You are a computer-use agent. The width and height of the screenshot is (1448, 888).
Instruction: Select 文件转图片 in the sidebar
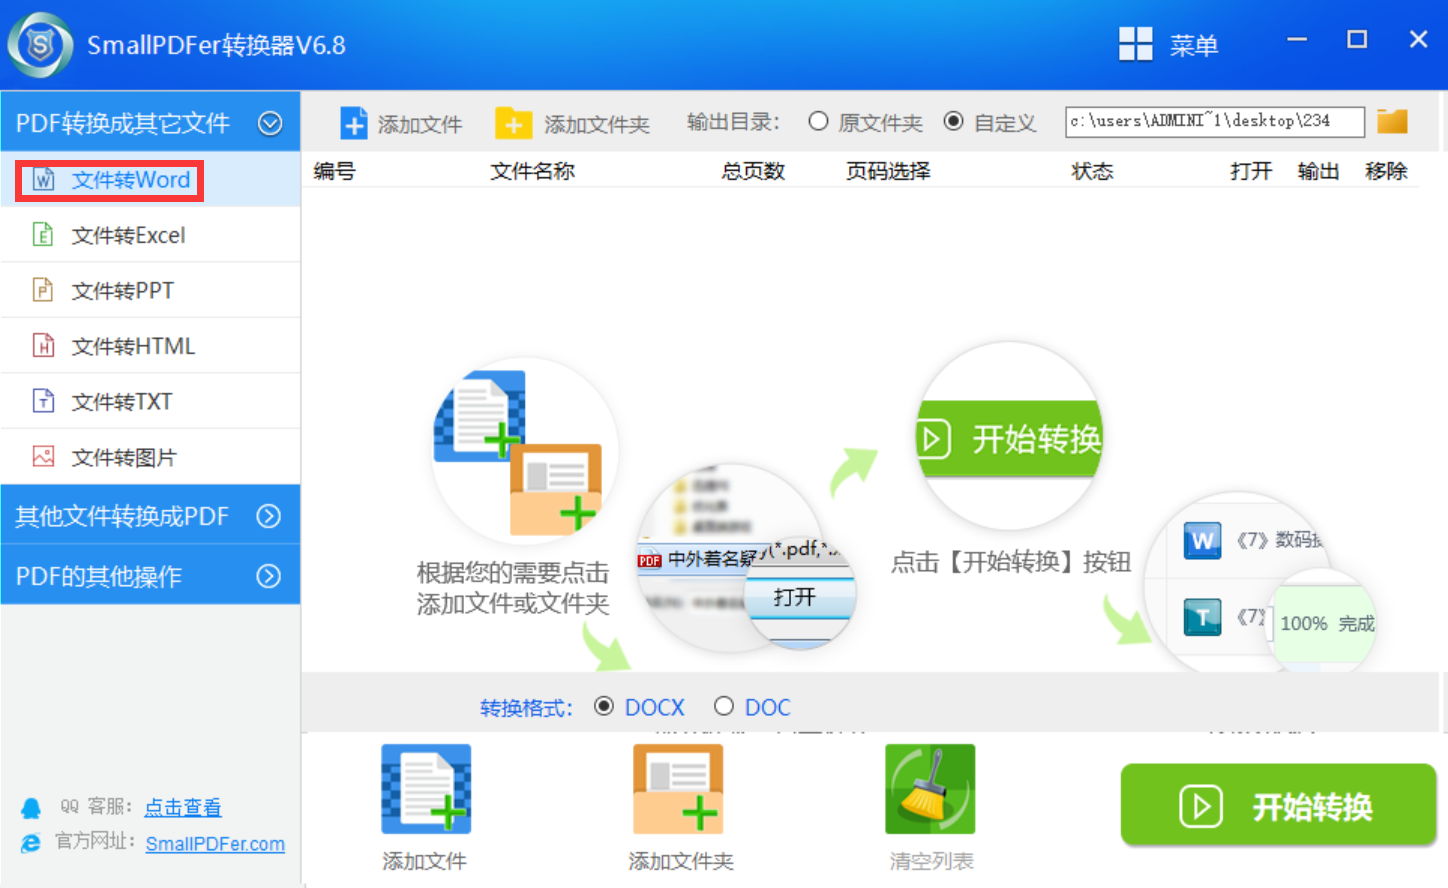point(124,457)
